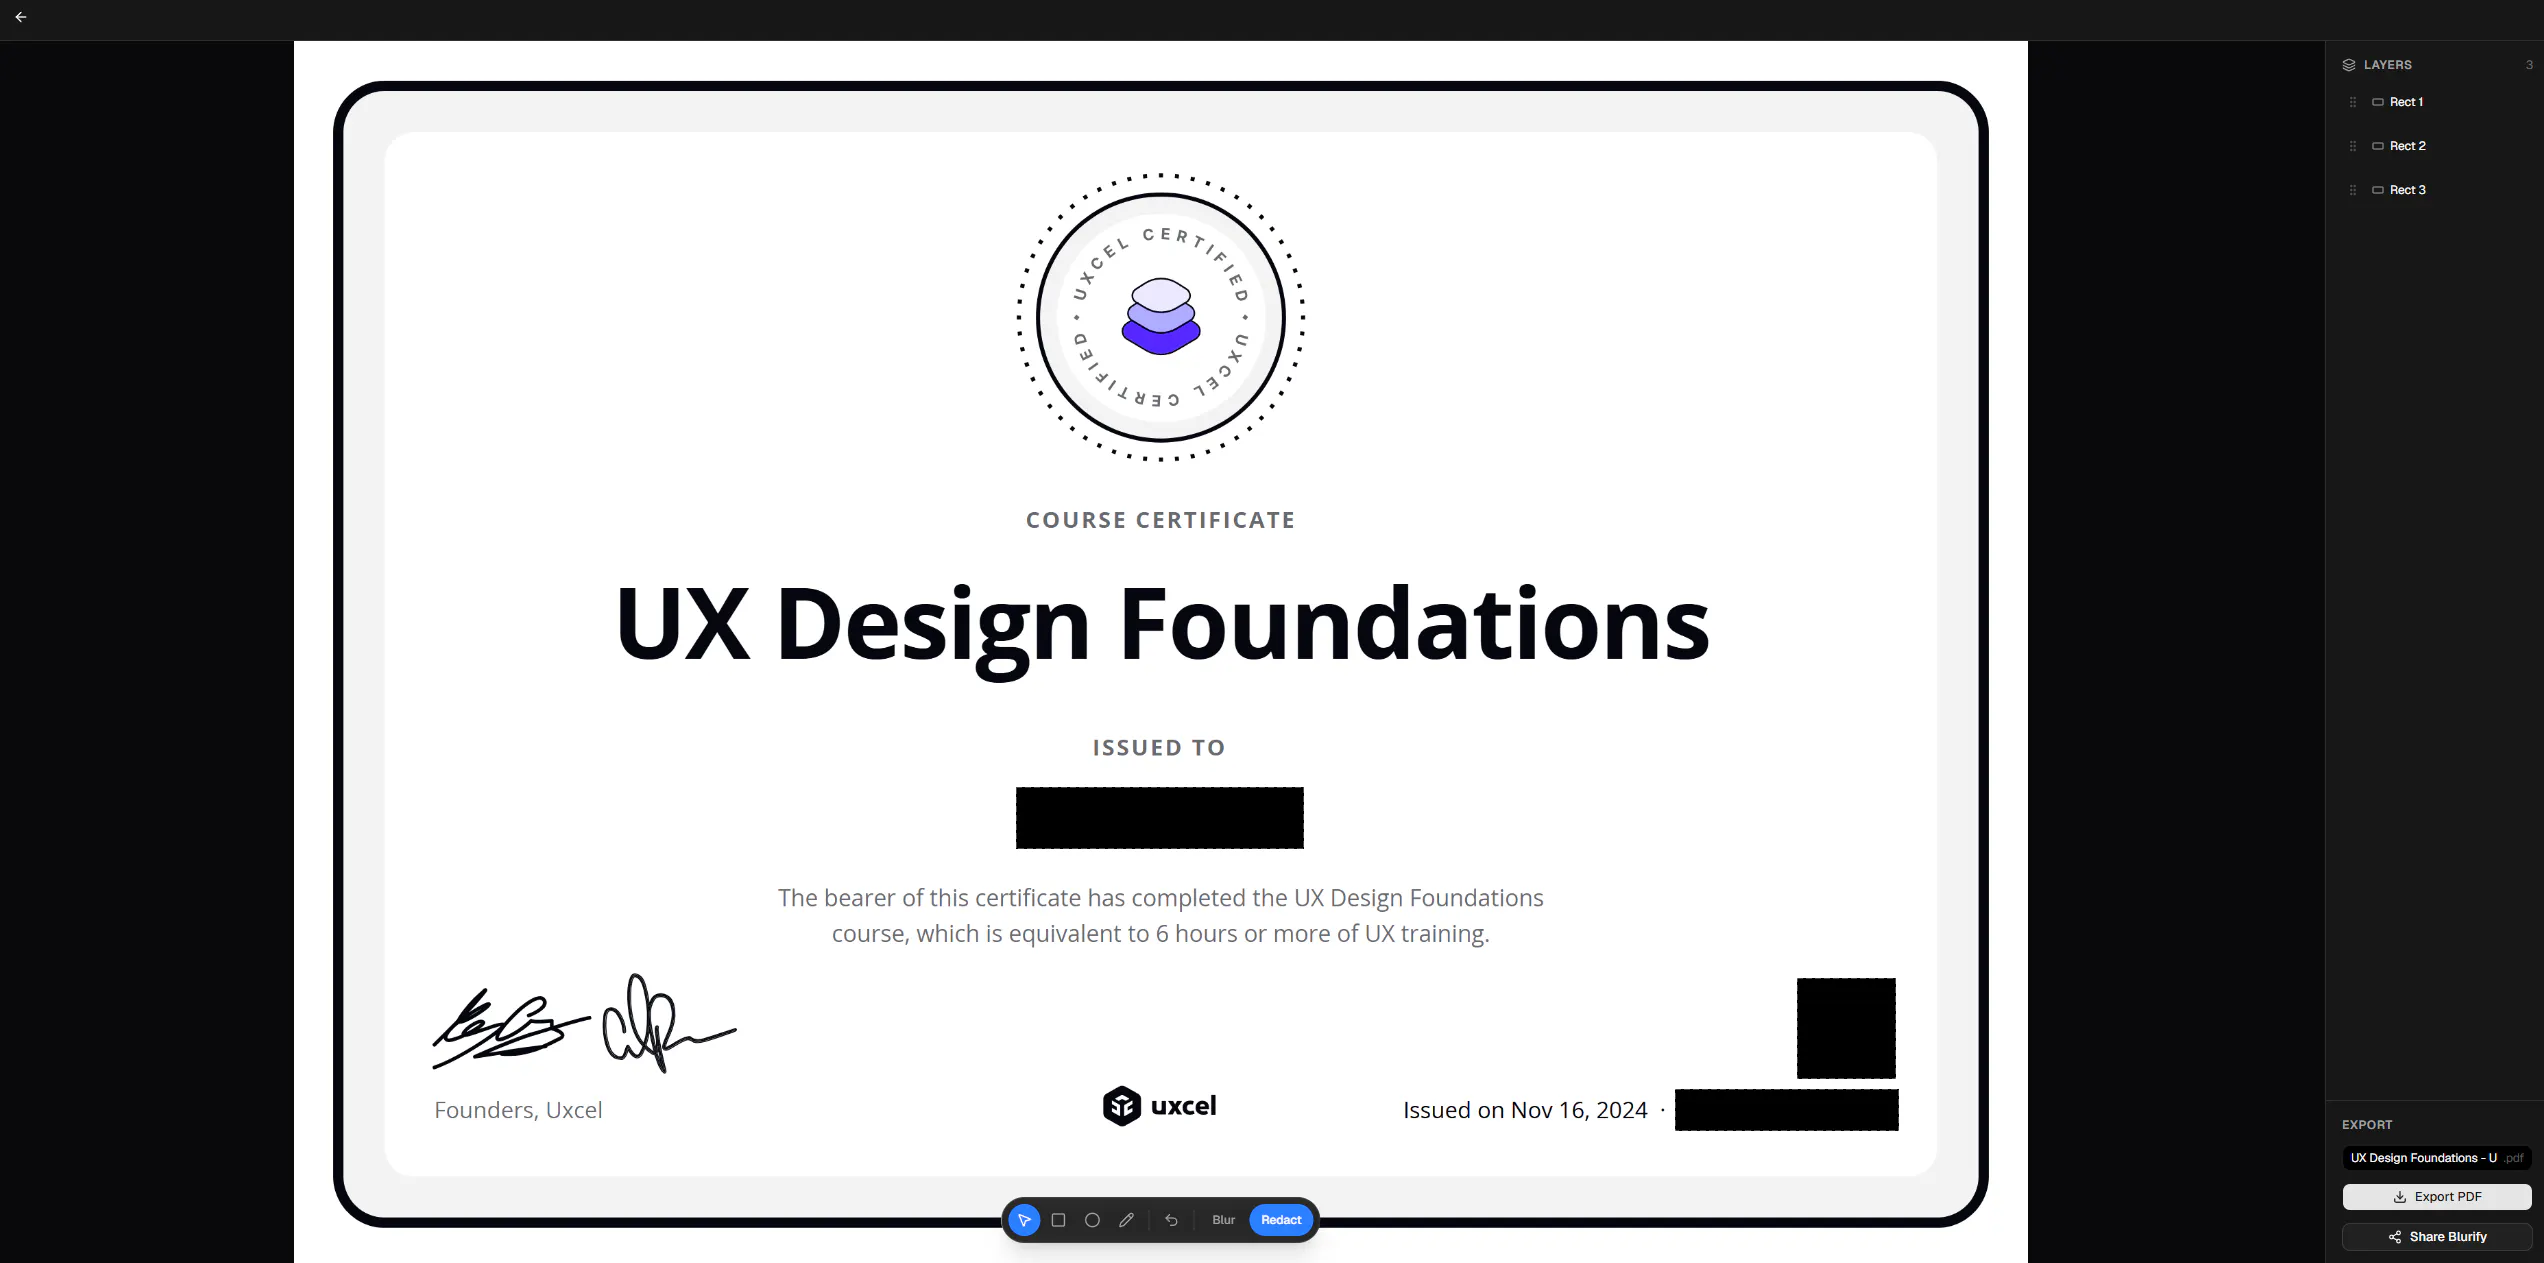
Task: Choose the rectangle shape tool
Action: 1058,1220
